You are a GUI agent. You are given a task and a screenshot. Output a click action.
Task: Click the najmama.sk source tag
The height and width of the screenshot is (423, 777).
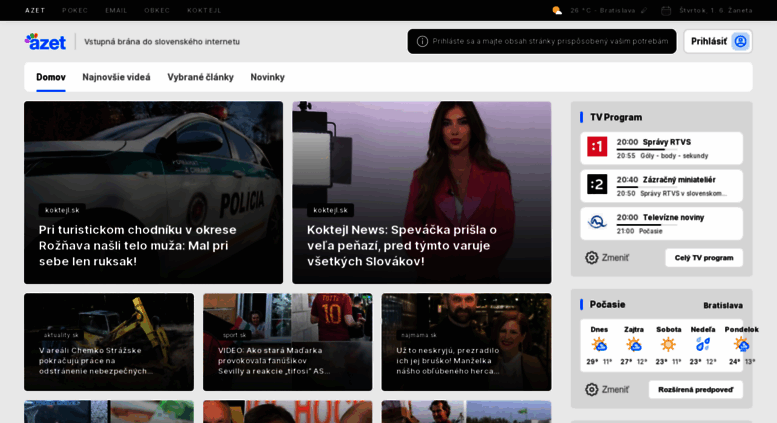tap(419, 335)
